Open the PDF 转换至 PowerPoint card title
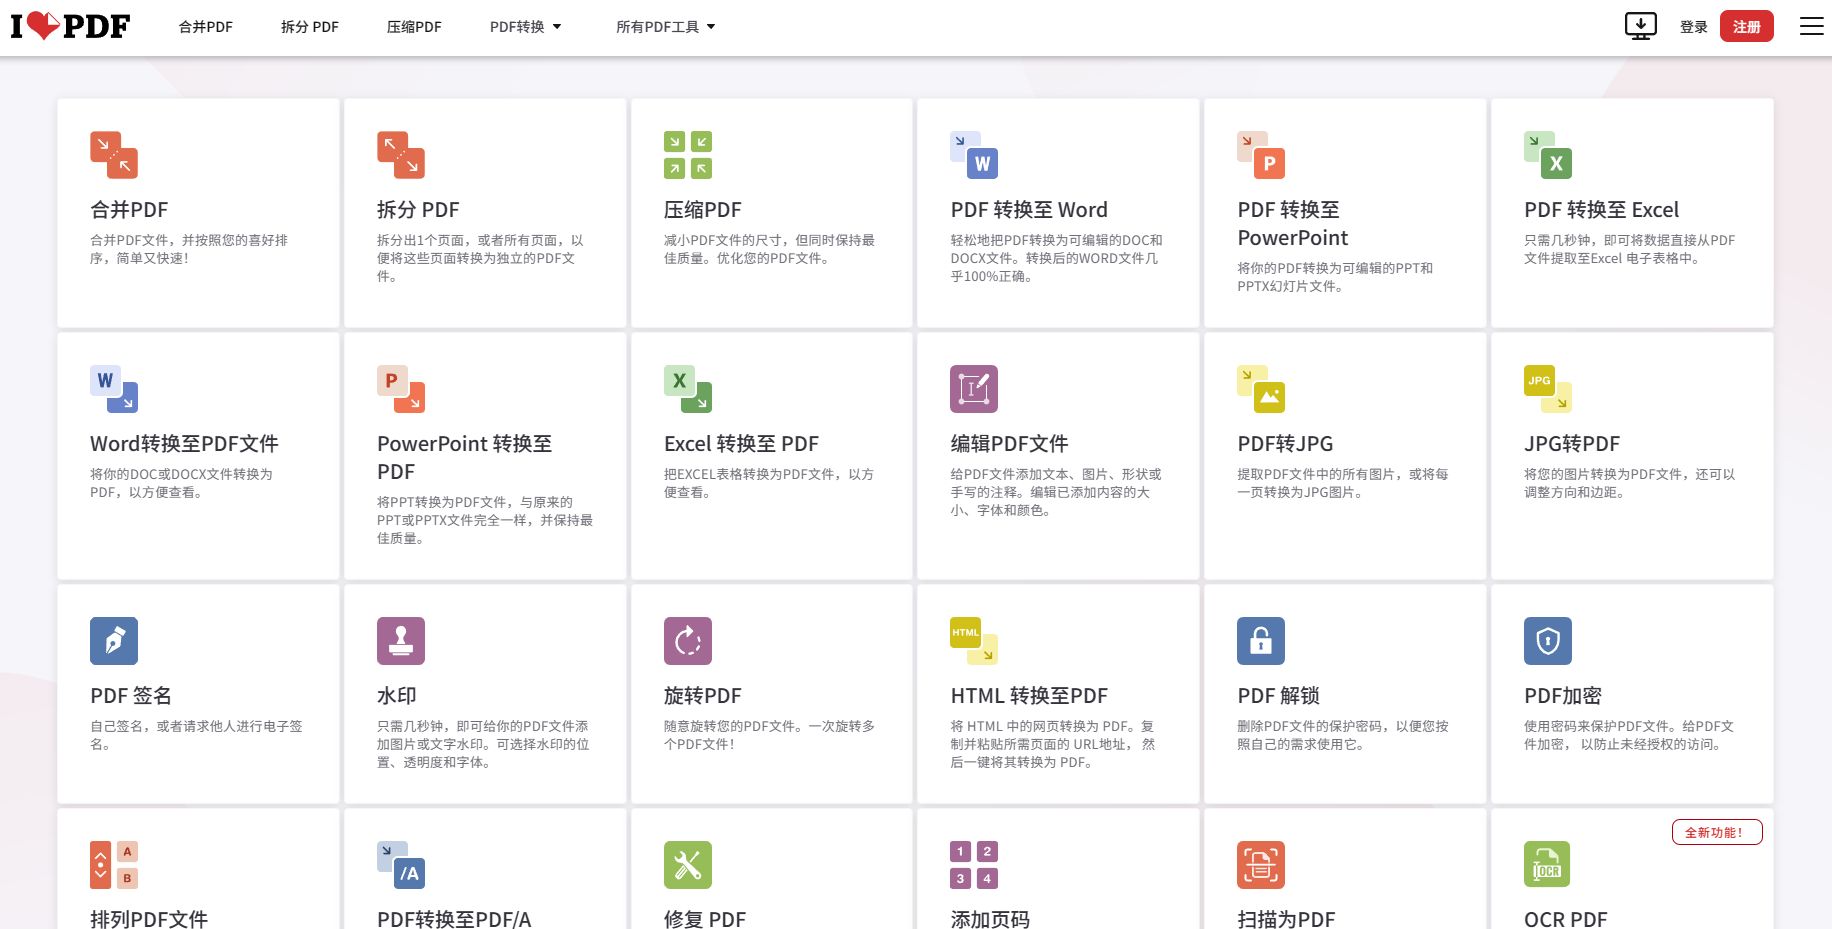 (1293, 224)
